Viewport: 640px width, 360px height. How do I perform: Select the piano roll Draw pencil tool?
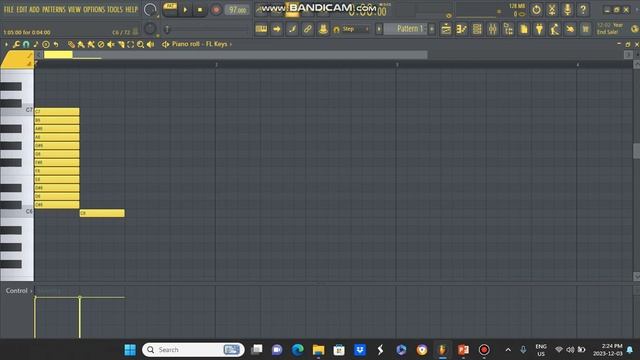[x=71, y=44]
